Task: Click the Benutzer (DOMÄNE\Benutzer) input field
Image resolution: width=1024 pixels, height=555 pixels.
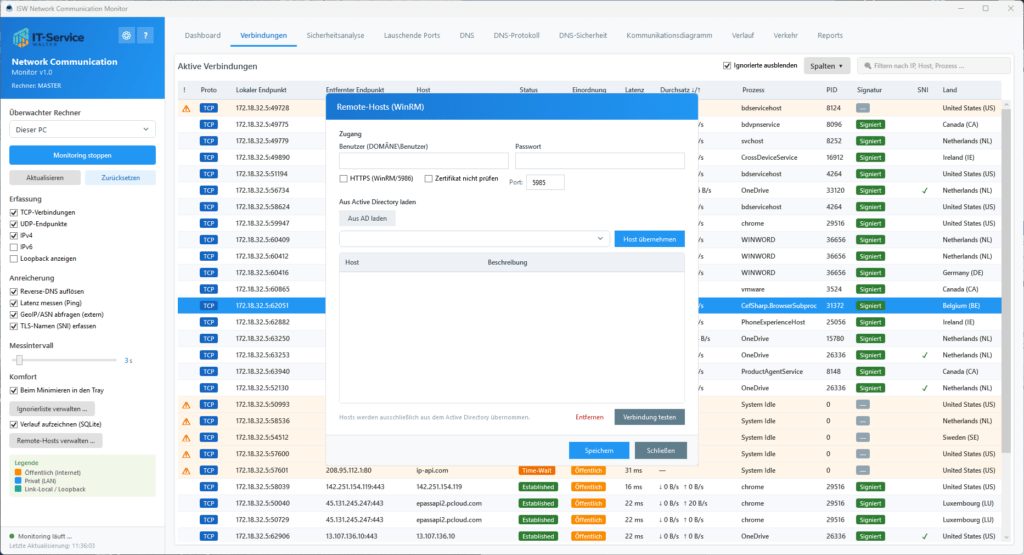Action: point(423,161)
